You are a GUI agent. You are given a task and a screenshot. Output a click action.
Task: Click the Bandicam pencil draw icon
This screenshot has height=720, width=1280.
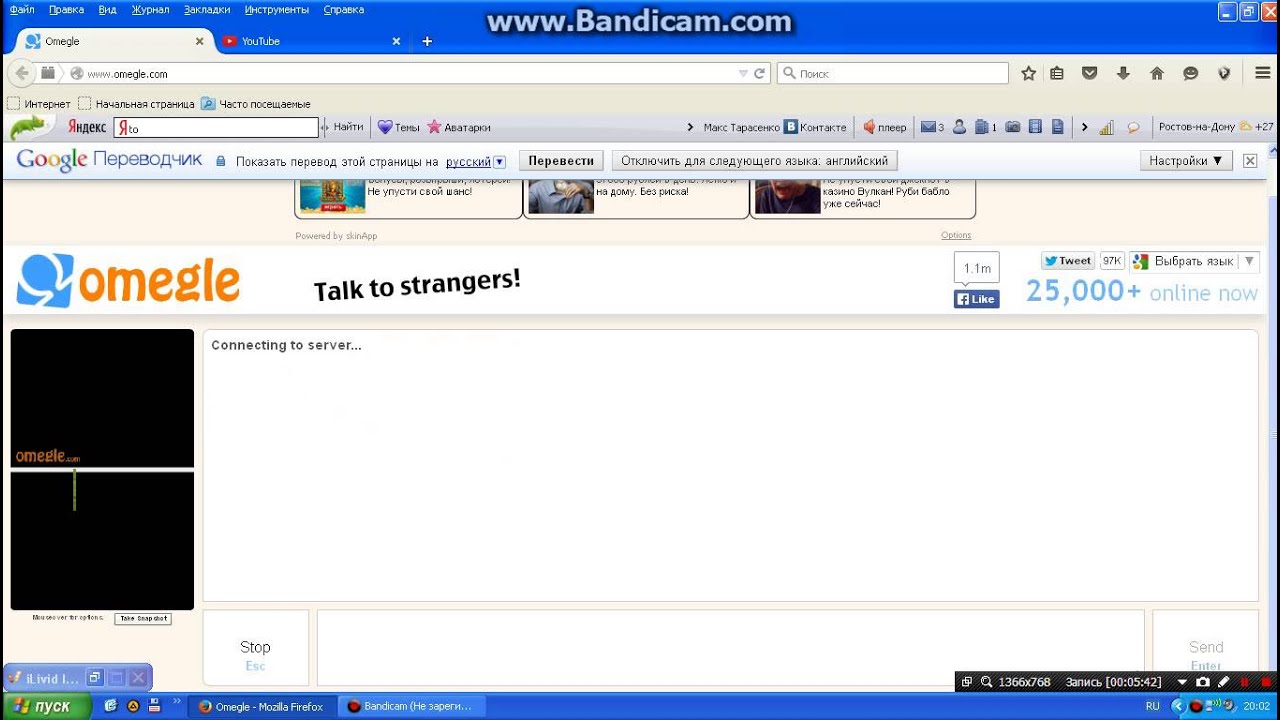tap(1223, 682)
